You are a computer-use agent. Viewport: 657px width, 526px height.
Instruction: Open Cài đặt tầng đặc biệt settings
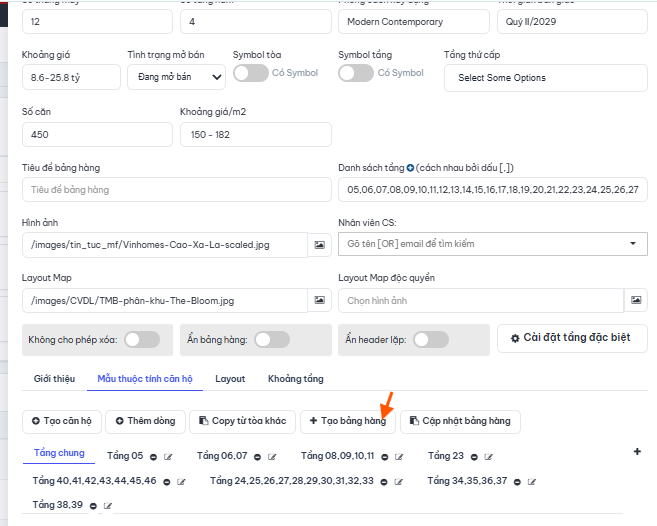tap(572, 338)
